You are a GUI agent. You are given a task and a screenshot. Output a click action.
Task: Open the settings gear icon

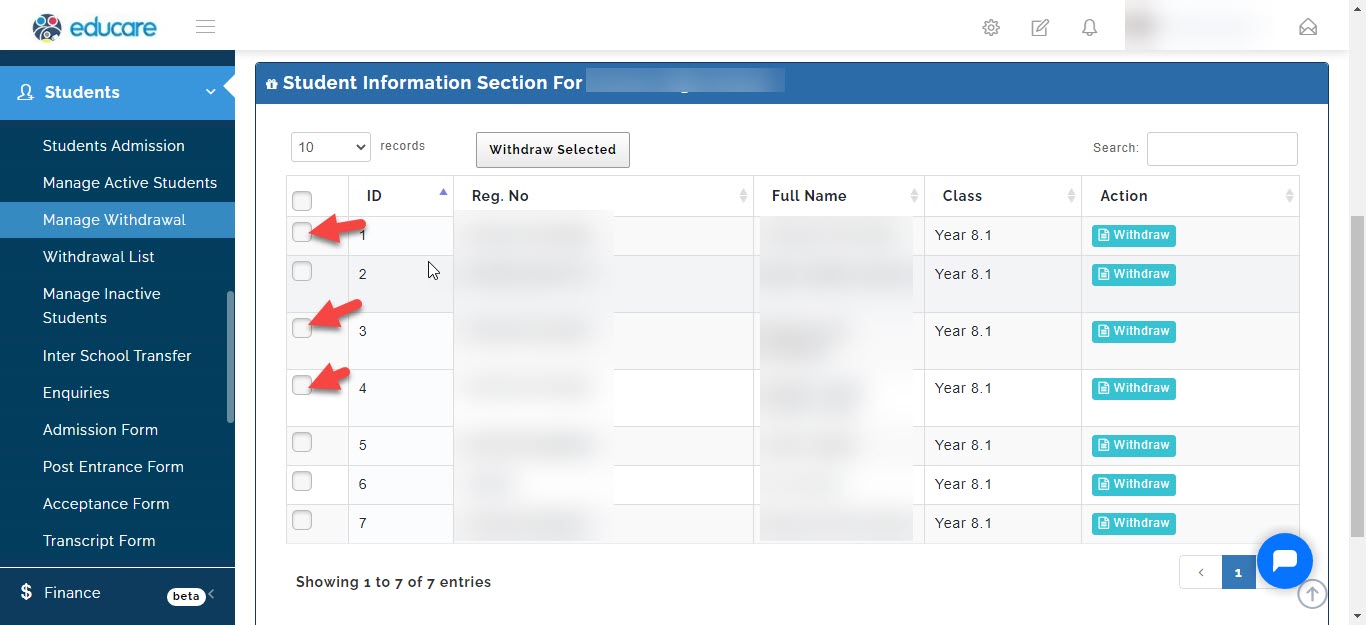click(991, 28)
